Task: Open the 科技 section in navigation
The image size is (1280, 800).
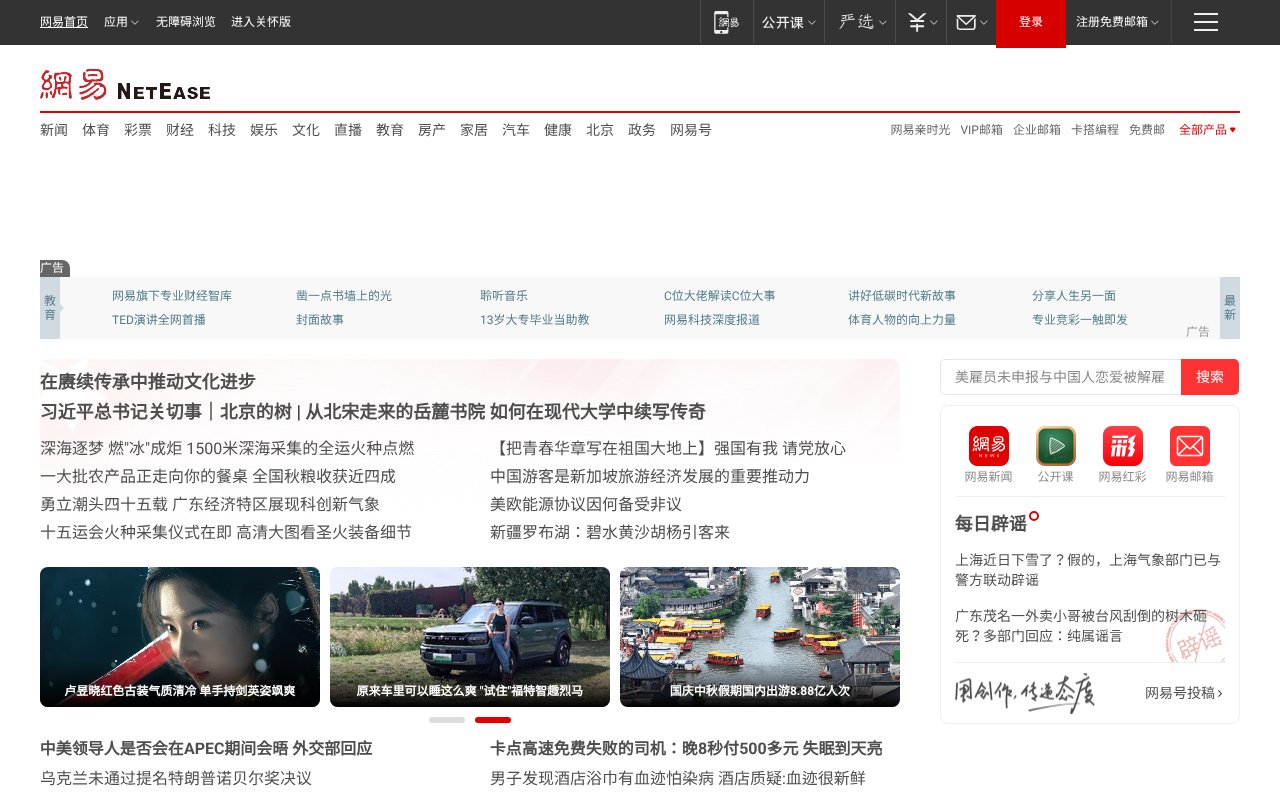Action: pos(222,129)
